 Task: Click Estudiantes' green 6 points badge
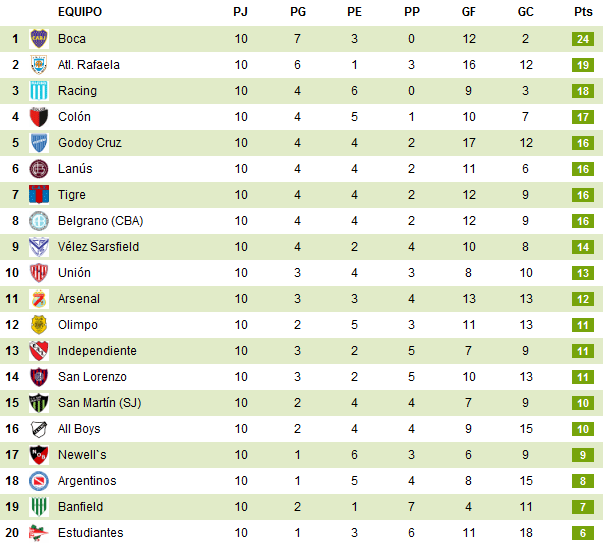(583, 533)
